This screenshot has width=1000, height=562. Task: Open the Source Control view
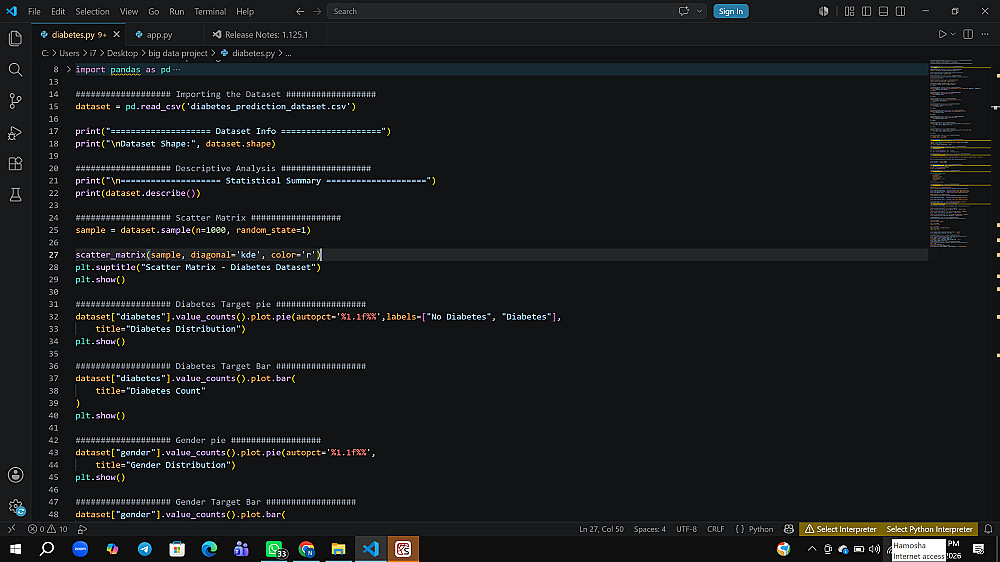tap(15, 101)
